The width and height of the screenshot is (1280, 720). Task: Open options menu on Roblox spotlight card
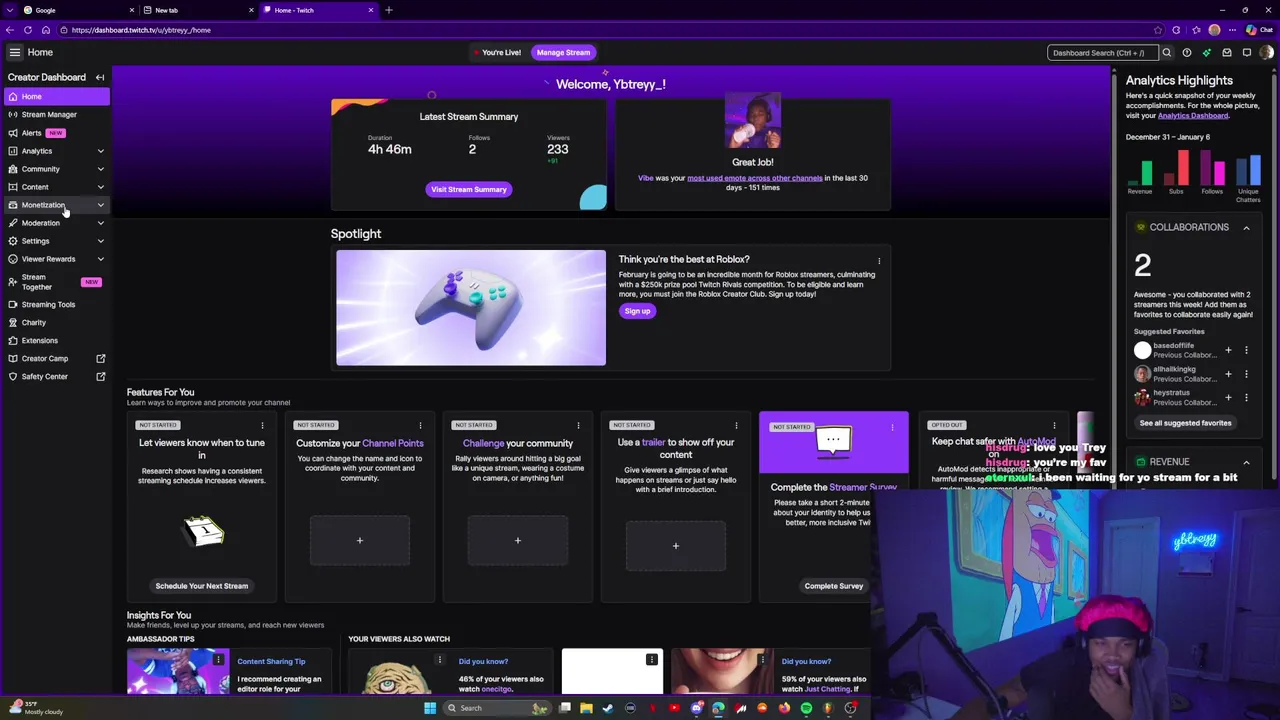point(879,261)
